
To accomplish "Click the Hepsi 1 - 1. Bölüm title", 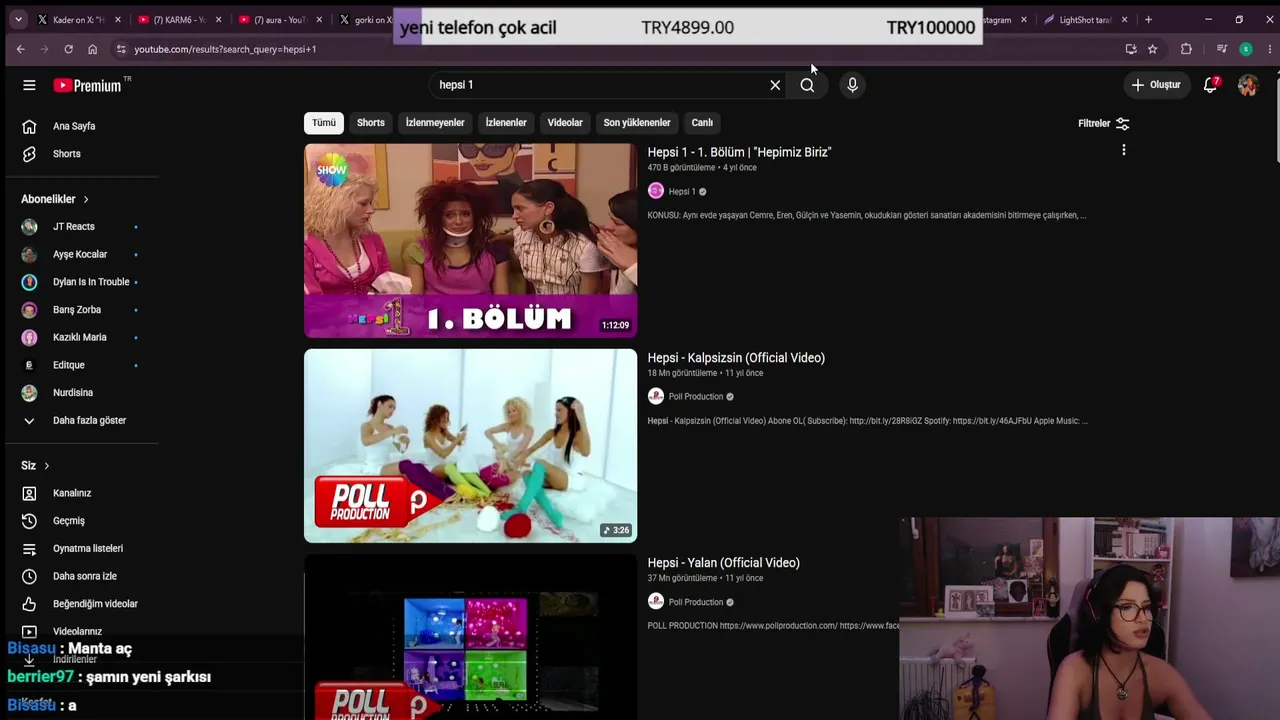I will [739, 152].
